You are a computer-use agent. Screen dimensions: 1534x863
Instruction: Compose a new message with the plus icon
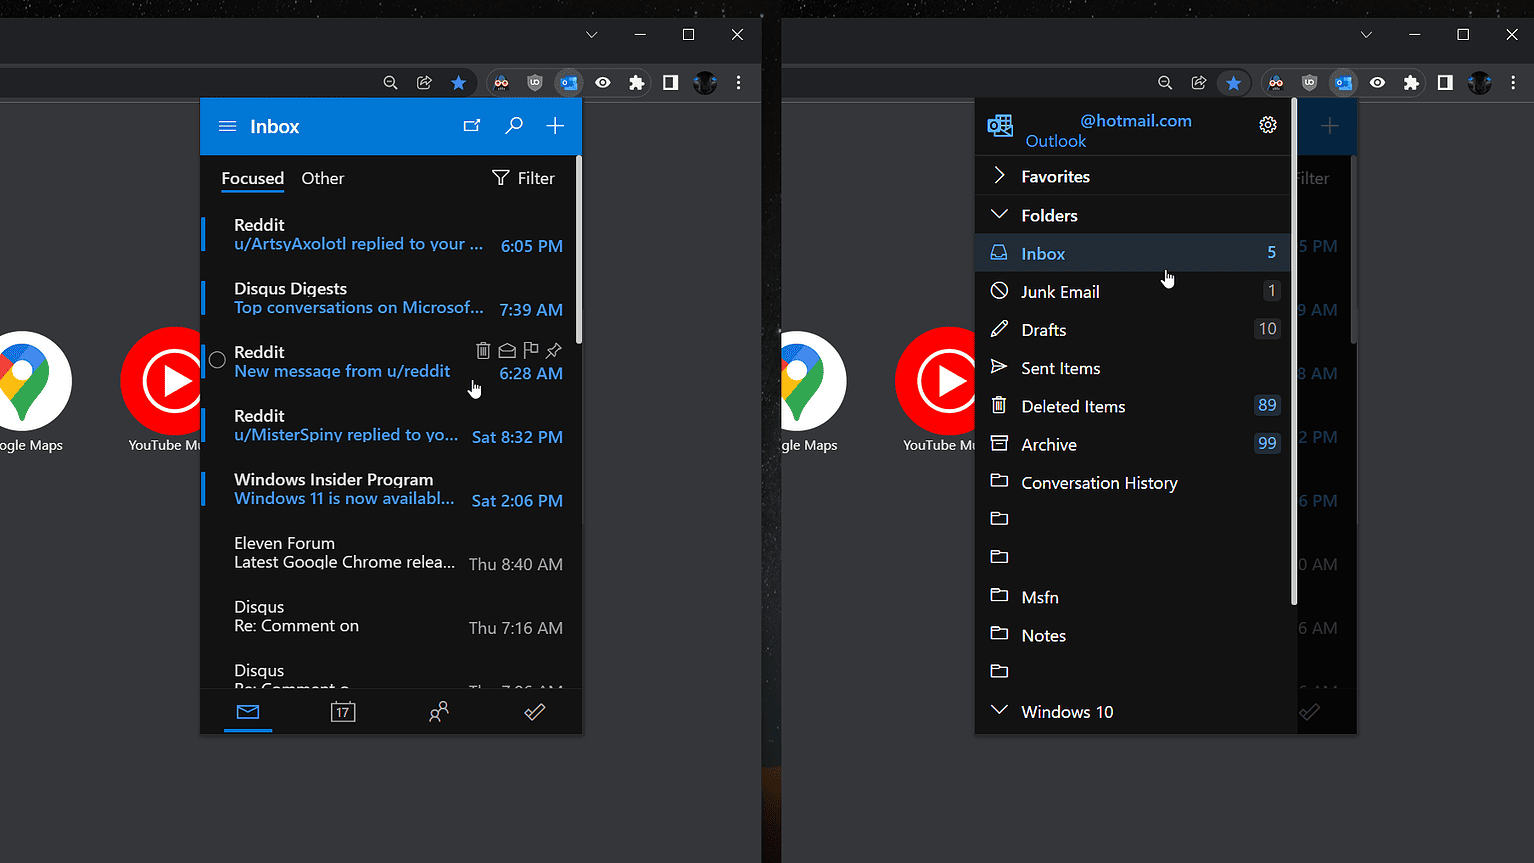555,126
